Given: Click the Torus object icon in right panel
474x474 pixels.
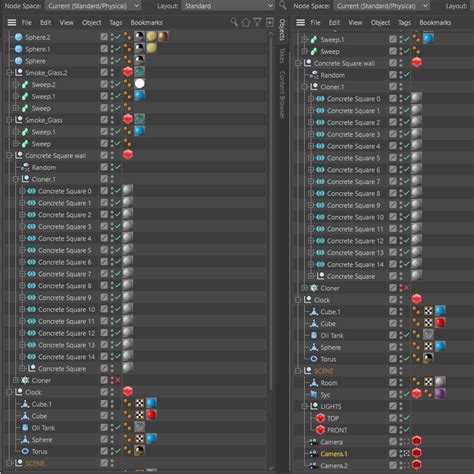Looking at the screenshot, I should pyautogui.click(x=314, y=359).
